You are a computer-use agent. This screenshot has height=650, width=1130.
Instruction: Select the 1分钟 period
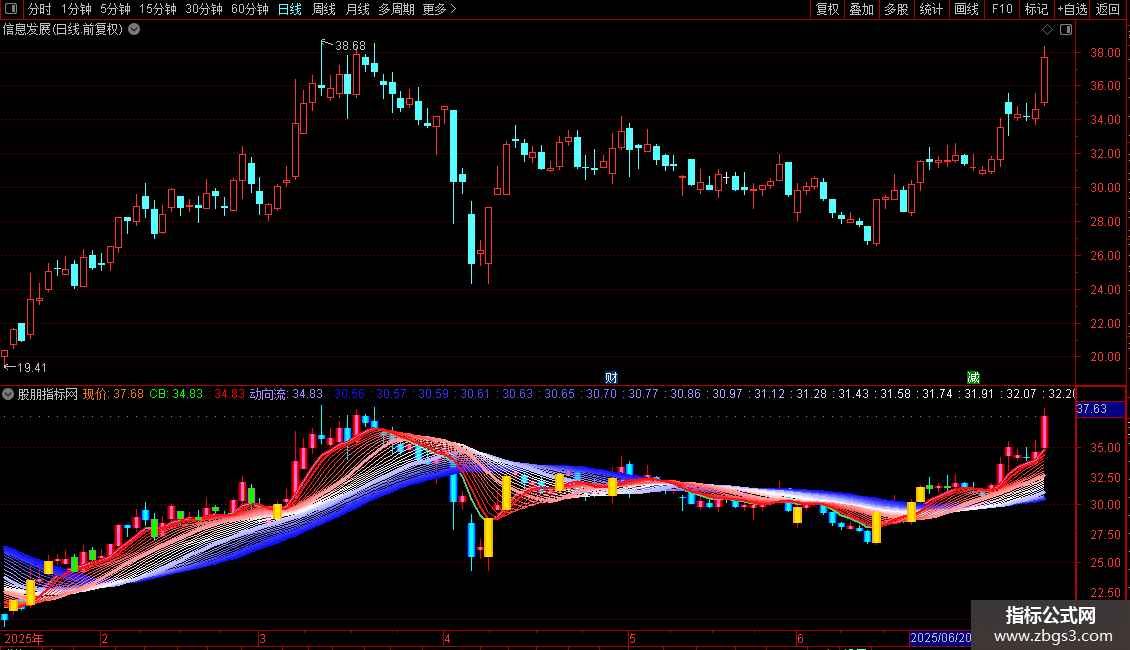(76, 9)
